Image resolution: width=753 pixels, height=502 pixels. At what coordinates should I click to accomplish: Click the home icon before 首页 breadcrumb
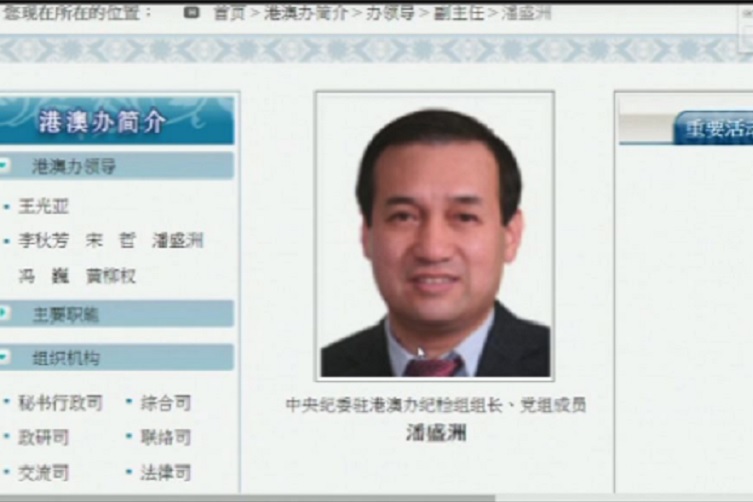(192, 13)
